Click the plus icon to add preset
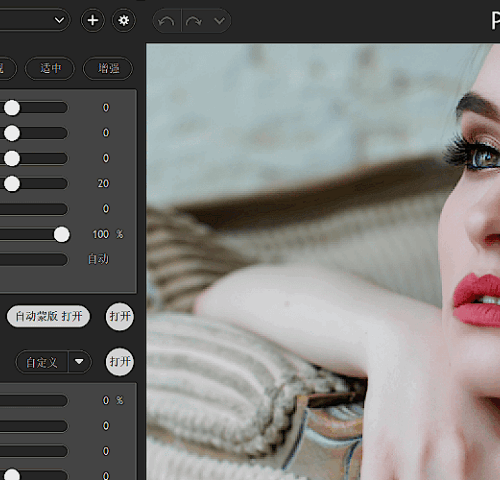Screen dimensions: 500x480 pos(93,20)
